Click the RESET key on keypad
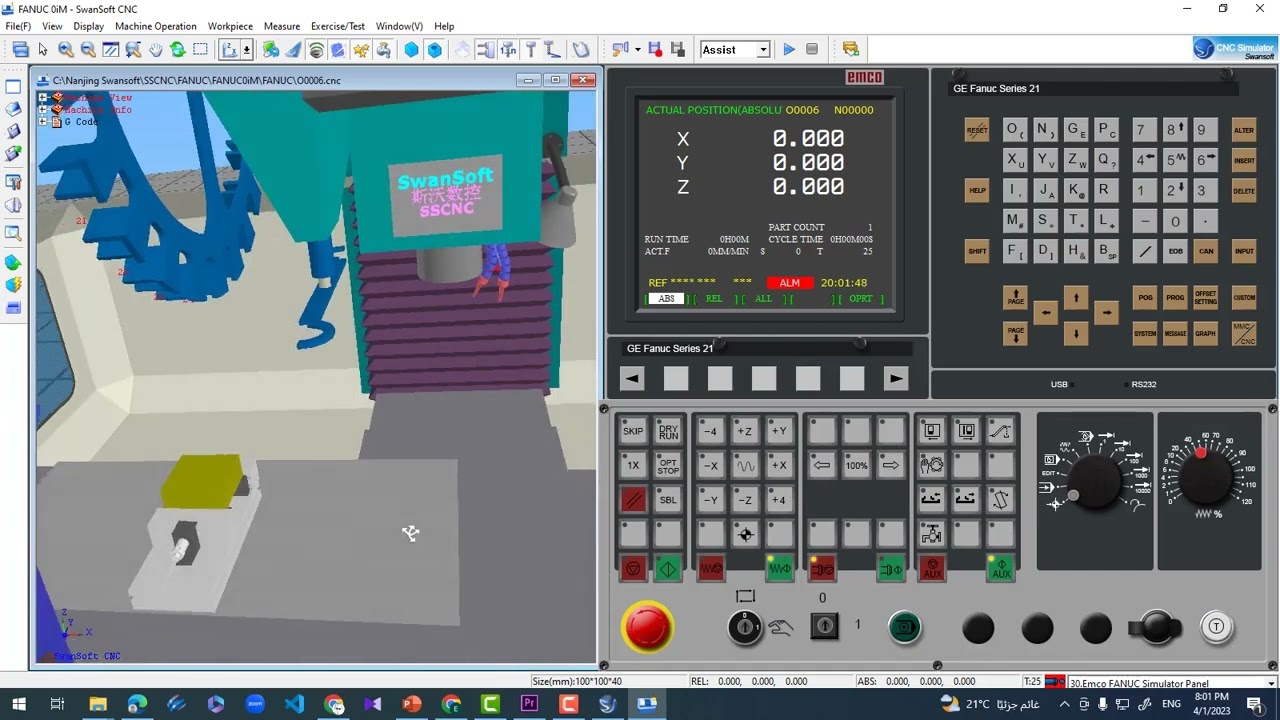1280x720 pixels. tap(977, 130)
